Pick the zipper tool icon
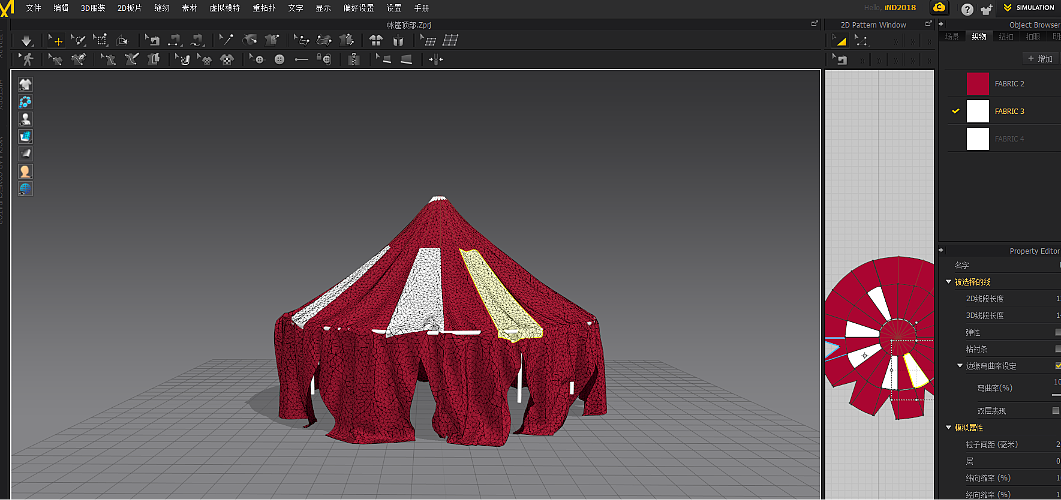Viewport: 1061px width, 500px height. pyautogui.click(x=353, y=60)
